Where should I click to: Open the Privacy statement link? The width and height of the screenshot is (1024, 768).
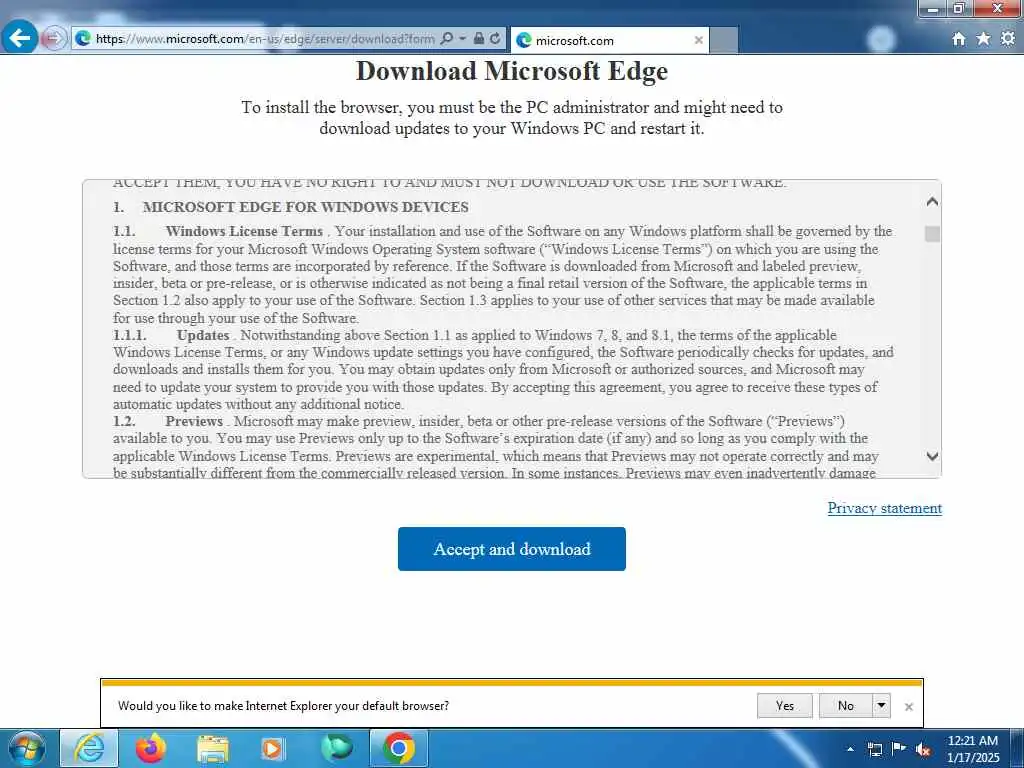click(884, 508)
